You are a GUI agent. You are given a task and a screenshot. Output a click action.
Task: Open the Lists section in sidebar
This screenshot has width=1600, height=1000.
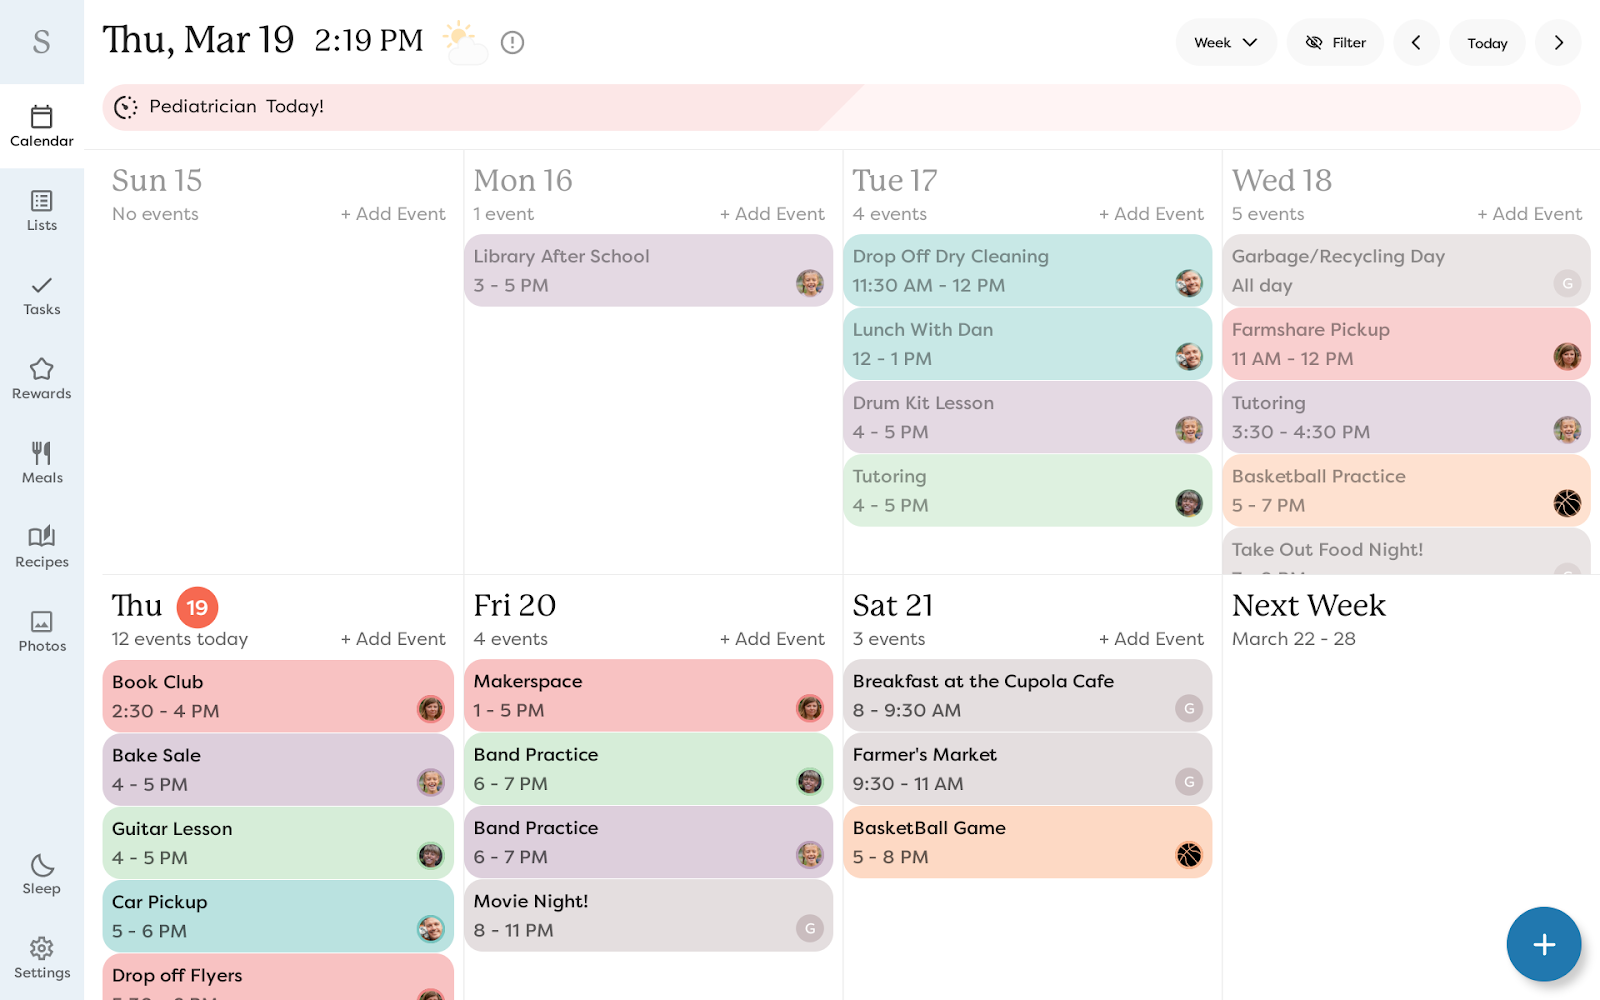point(41,211)
